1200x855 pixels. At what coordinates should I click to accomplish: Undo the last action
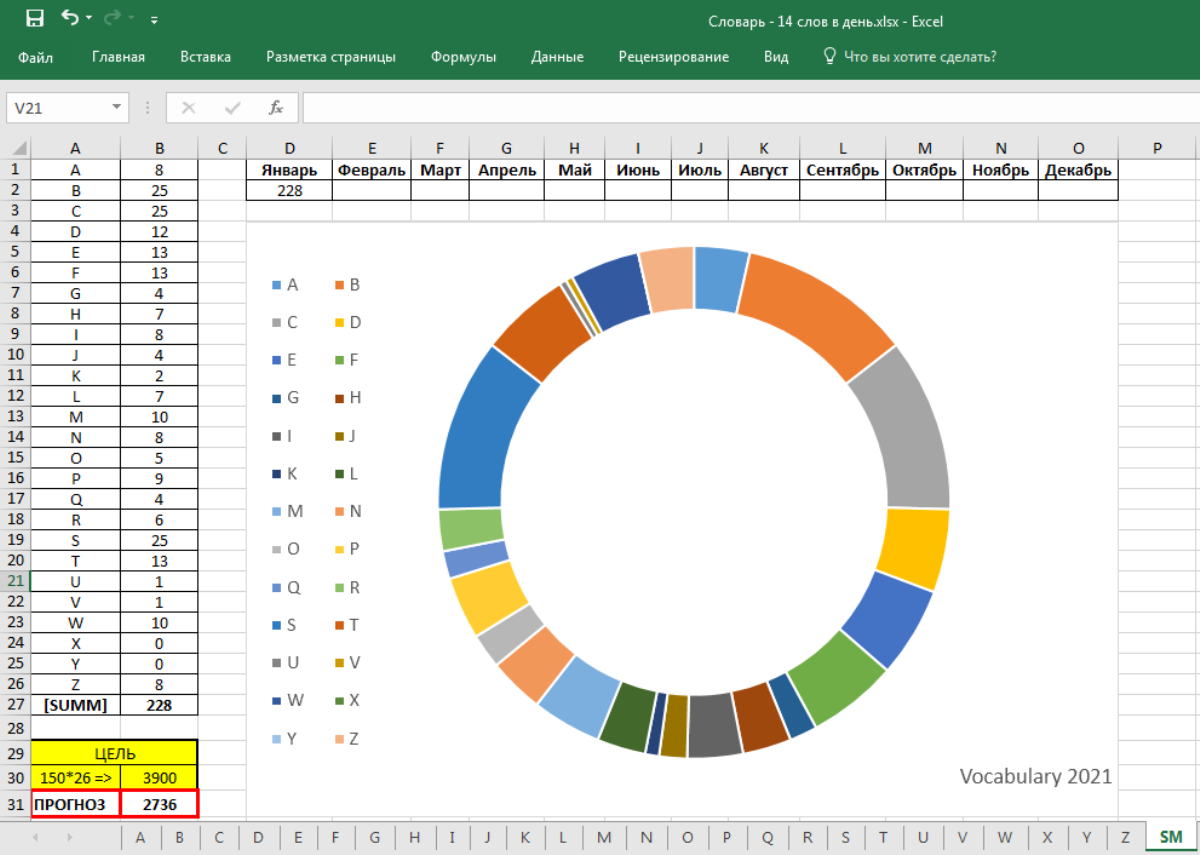click(x=69, y=18)
